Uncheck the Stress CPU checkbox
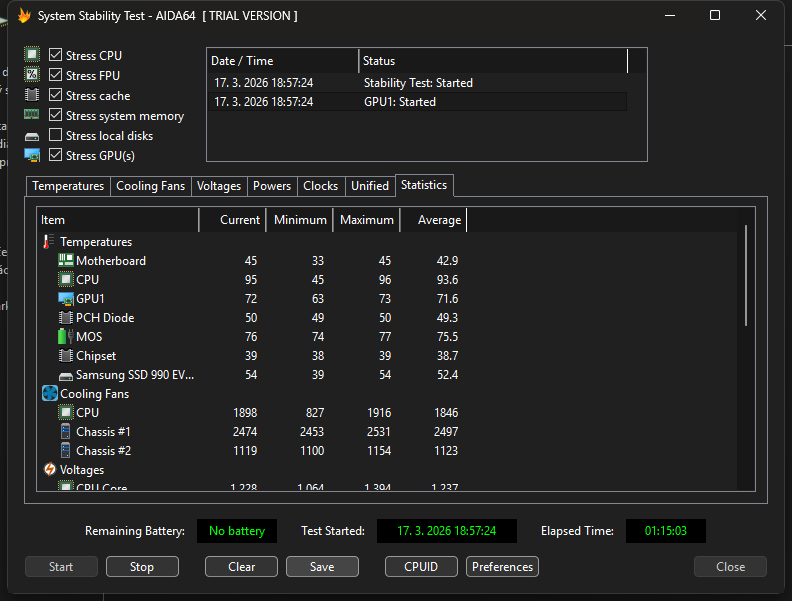The width and height of the screenshot is (792, 601). tap(55, 55)
